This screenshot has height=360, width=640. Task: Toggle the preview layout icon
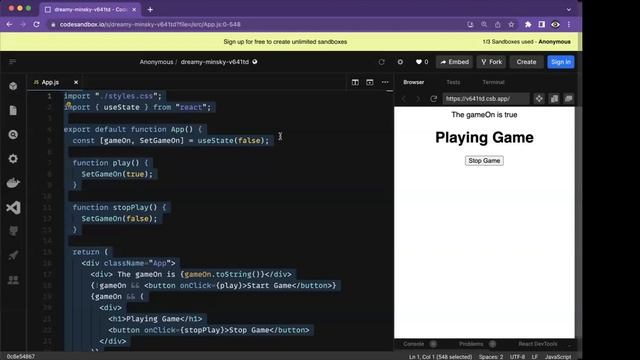click(370, 82)
